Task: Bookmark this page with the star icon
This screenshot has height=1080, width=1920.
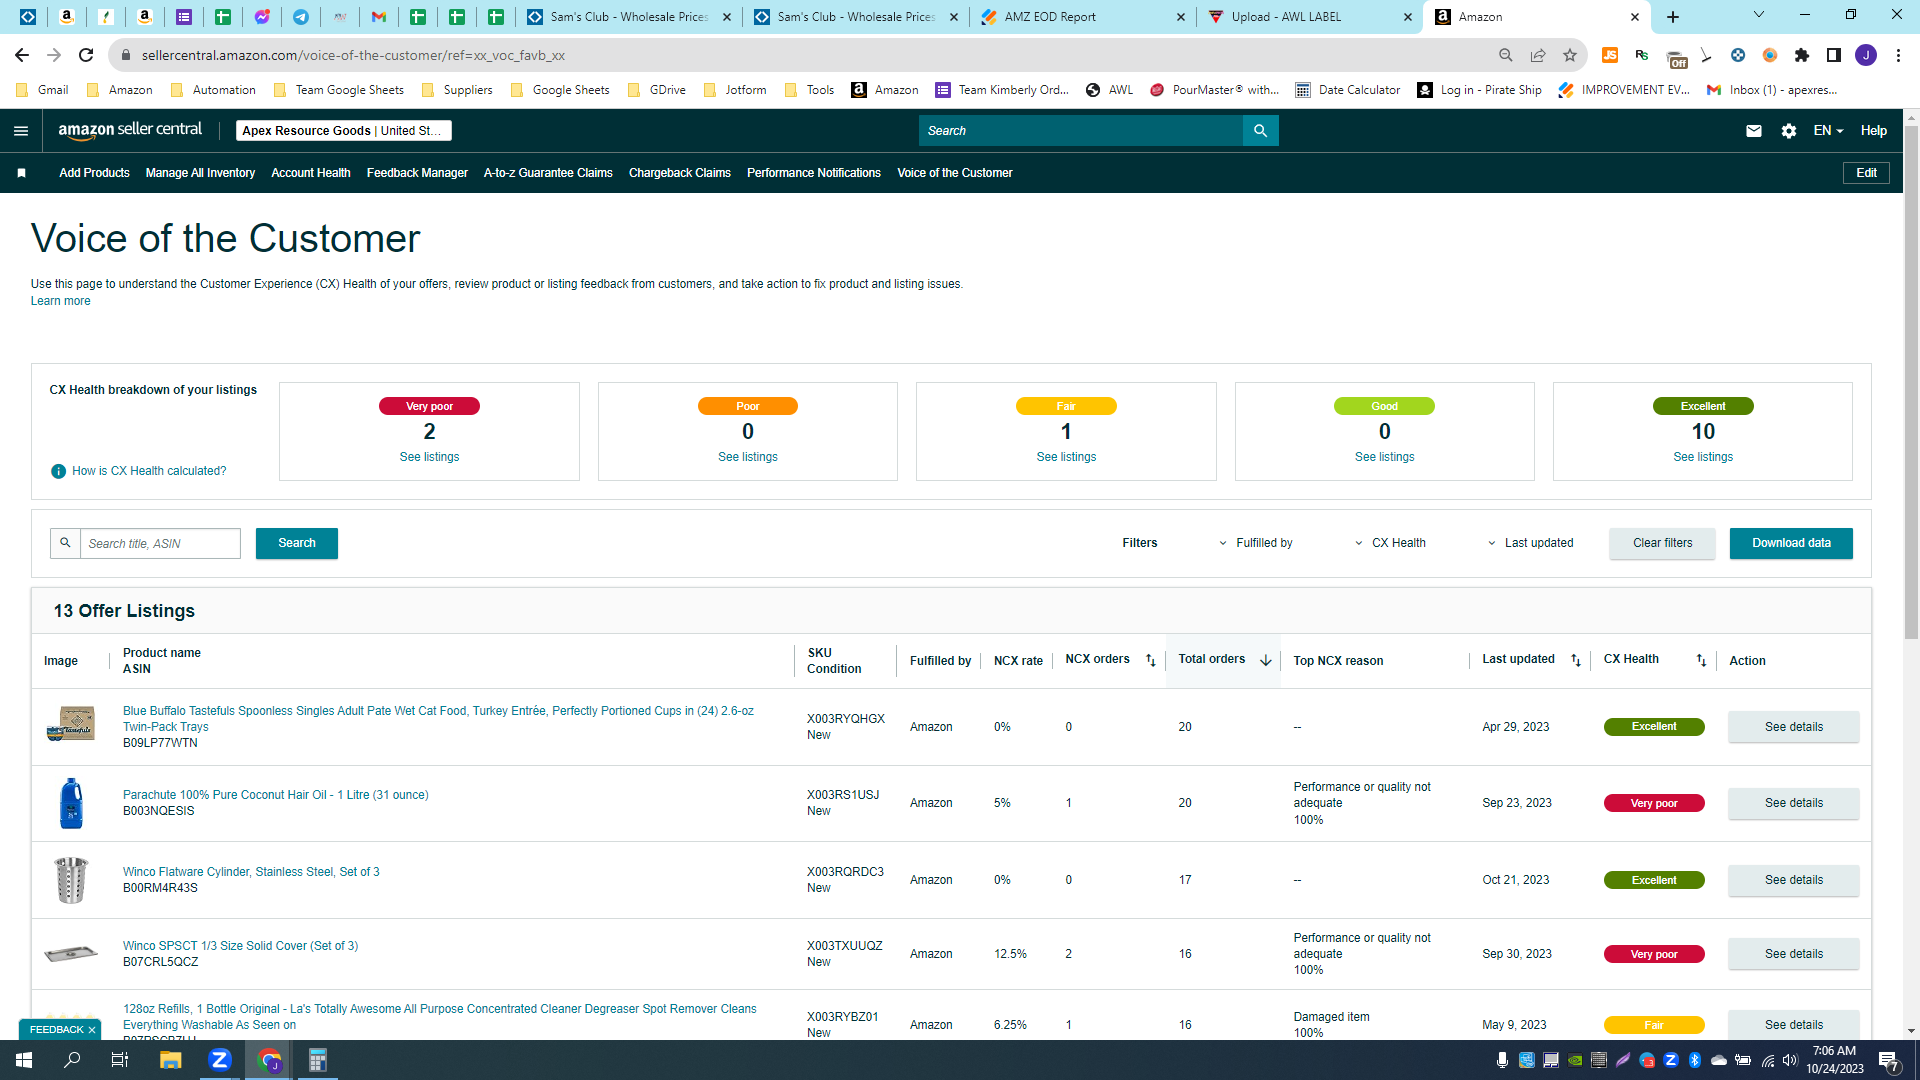Action: pos(1570,55)
